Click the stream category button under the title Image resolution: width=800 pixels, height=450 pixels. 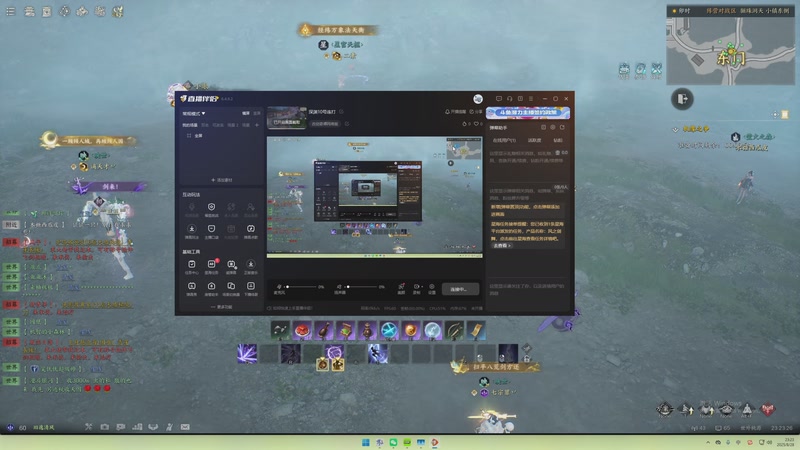point(325,124)
